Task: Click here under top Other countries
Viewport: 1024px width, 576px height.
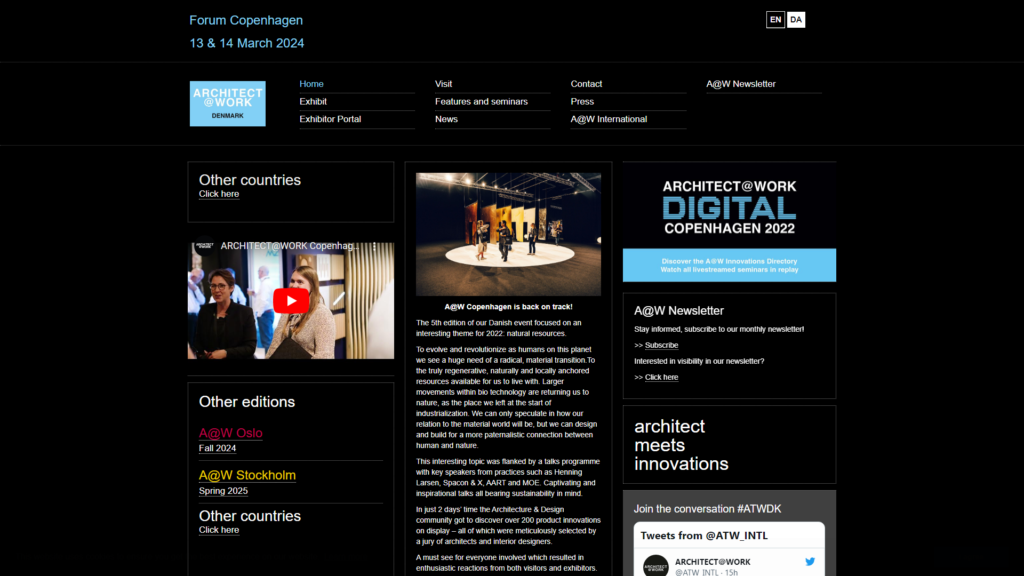Action: click(219, 194)
